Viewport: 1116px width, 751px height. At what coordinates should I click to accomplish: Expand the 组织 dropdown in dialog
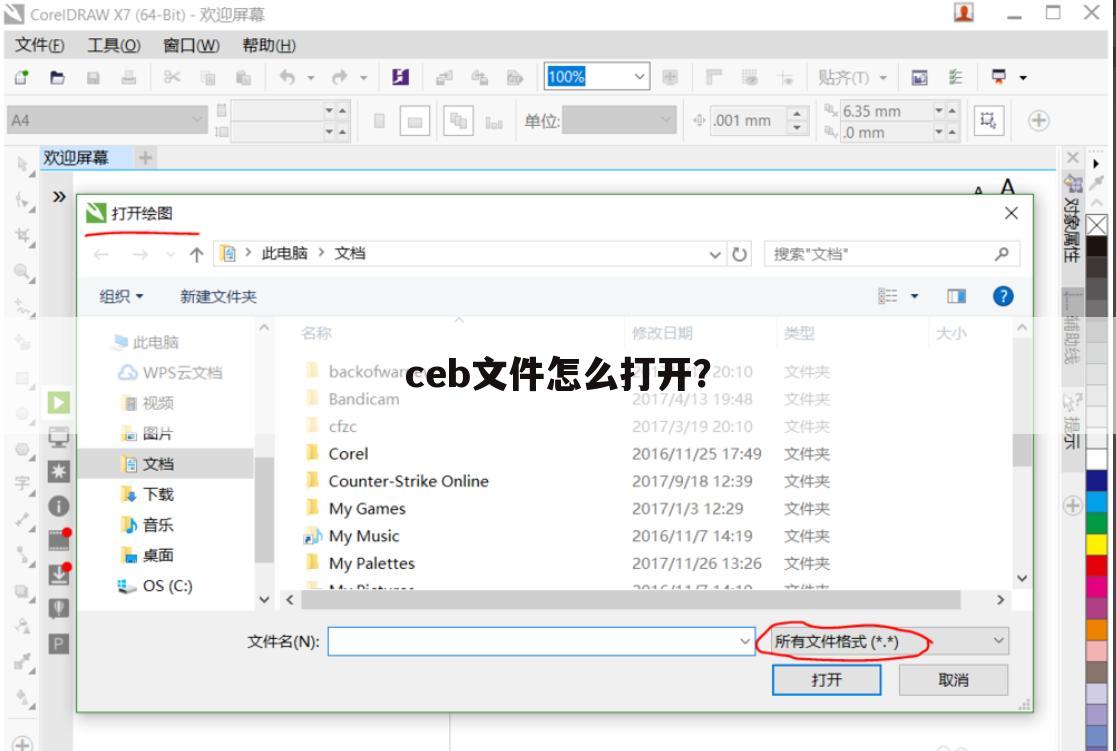[121, 297]
